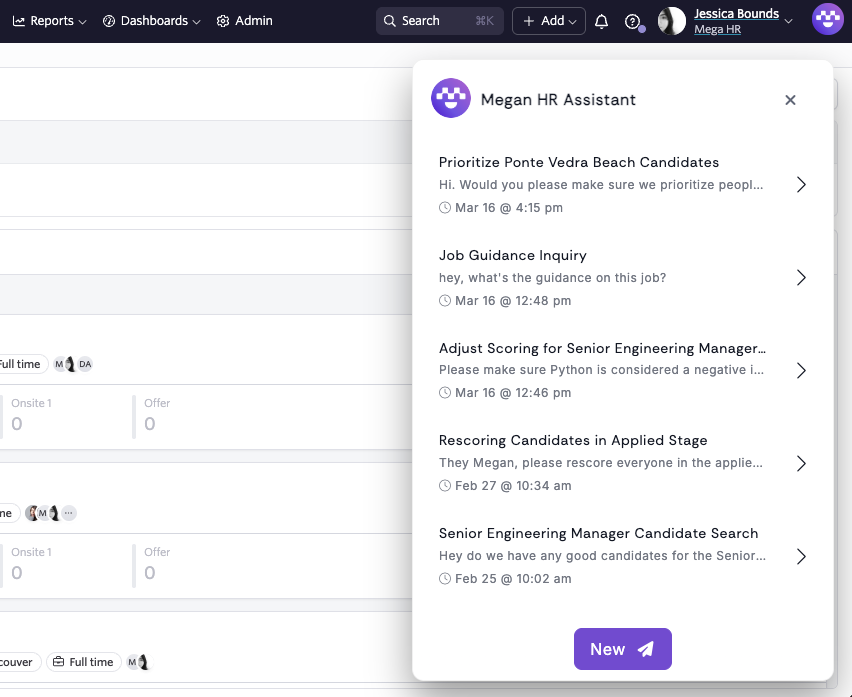The image size is (852, 697).
Task: Click Jessica Bounds profile avatar
Action: [x=672, y=21]
